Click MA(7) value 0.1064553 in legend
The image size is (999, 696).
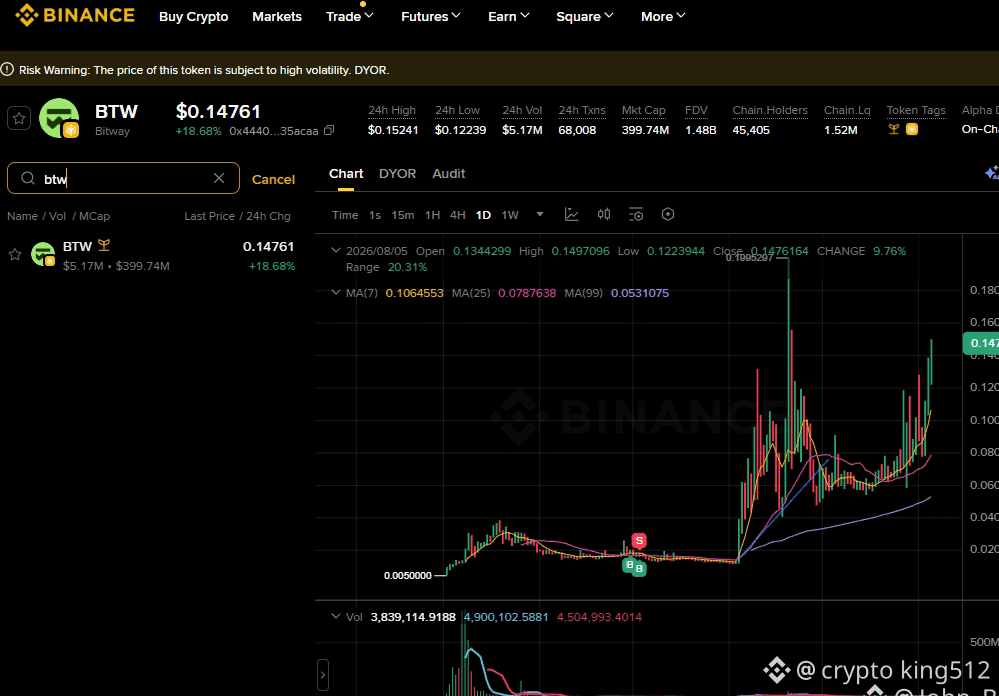[415, 293]
